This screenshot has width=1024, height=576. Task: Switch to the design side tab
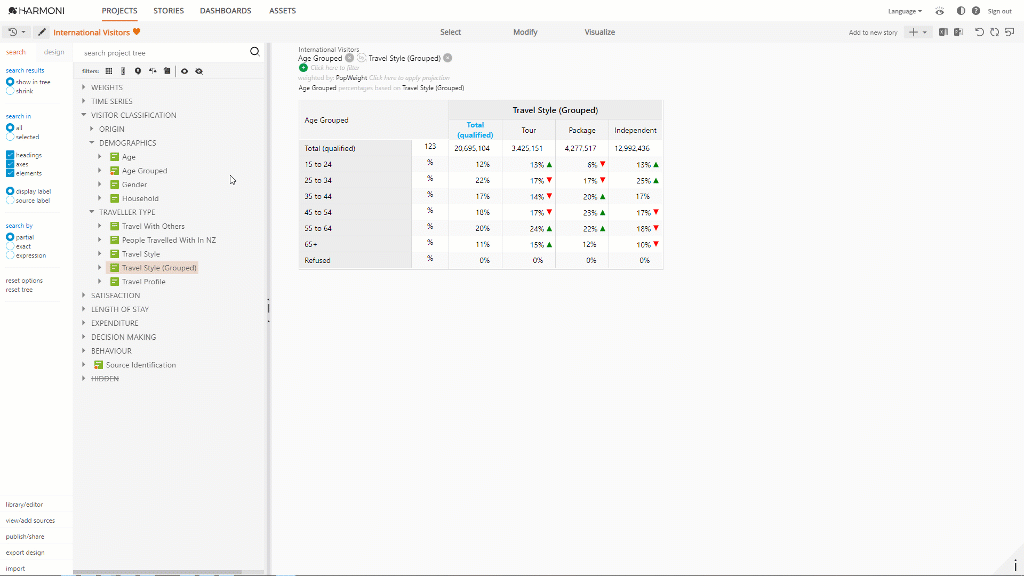pos(54,52)
